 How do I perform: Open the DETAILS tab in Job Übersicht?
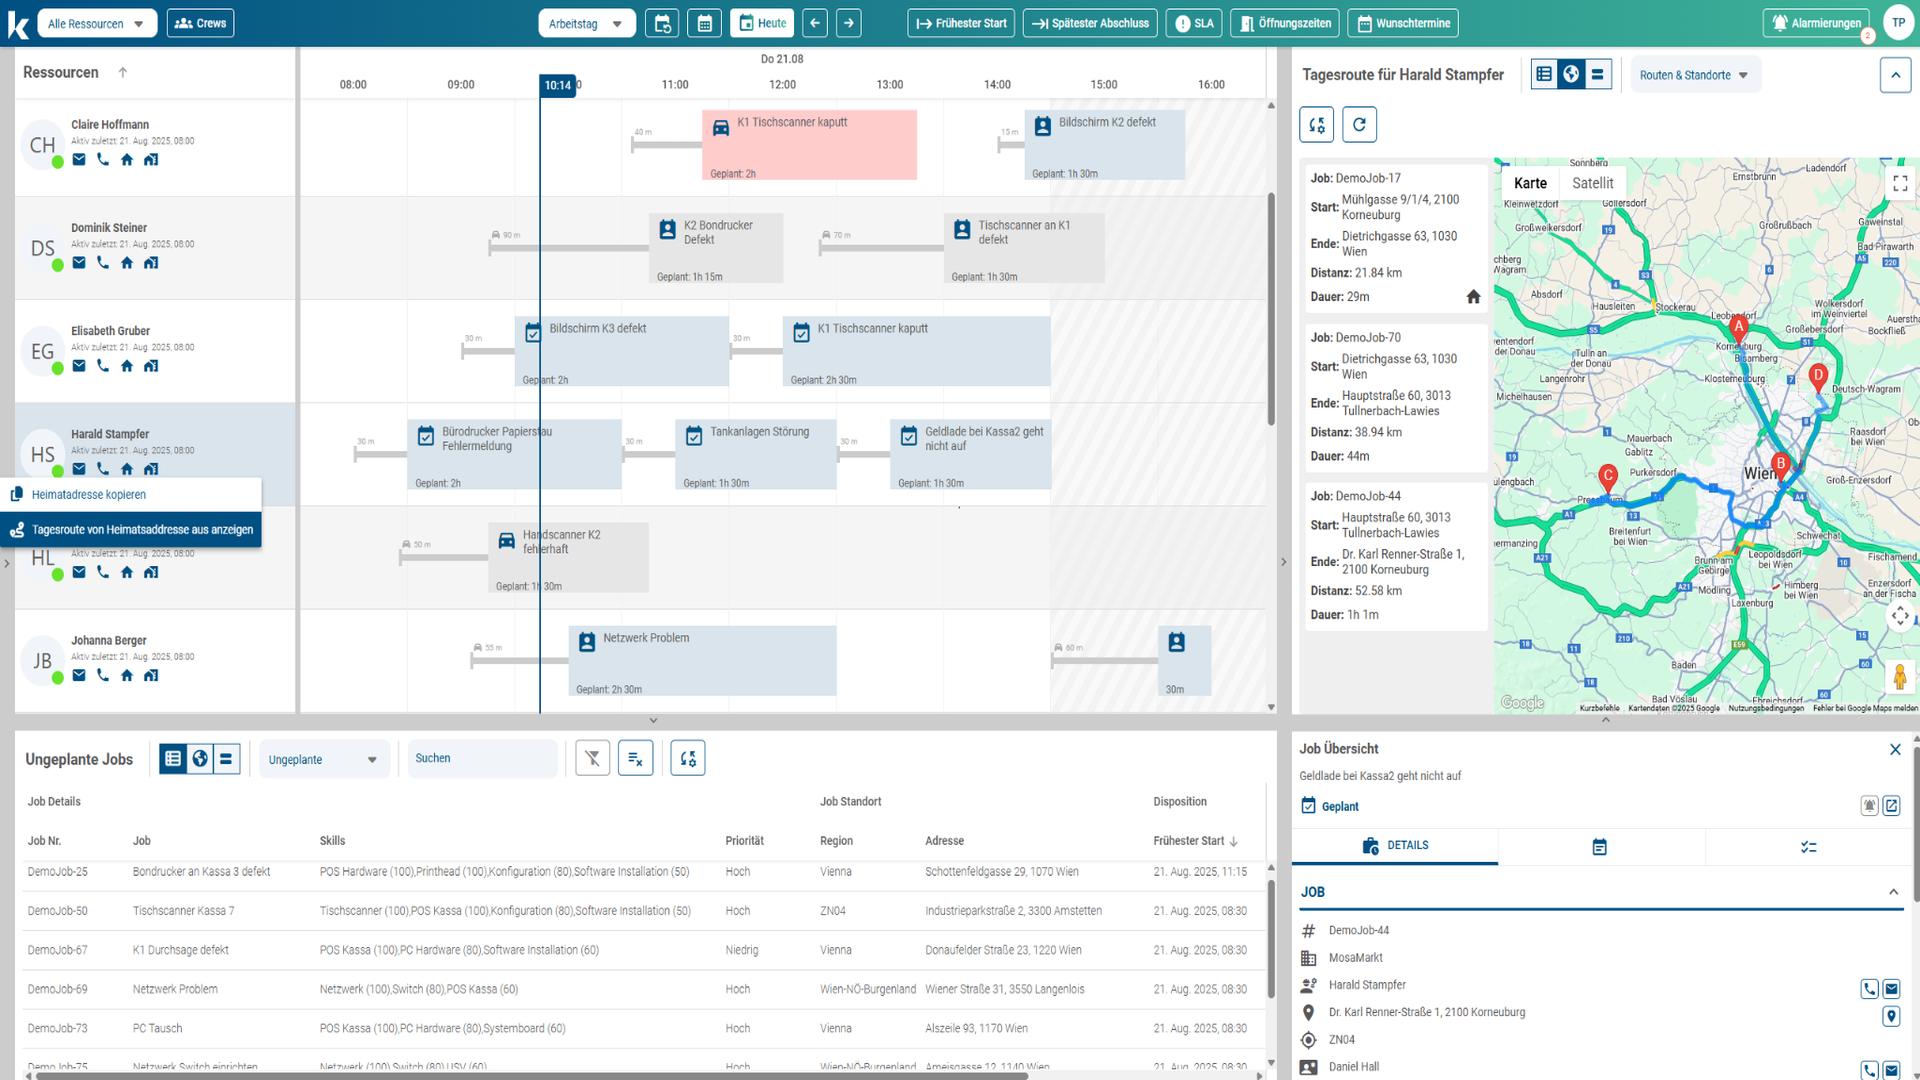pyautogui.click(x=1395, y=846)
